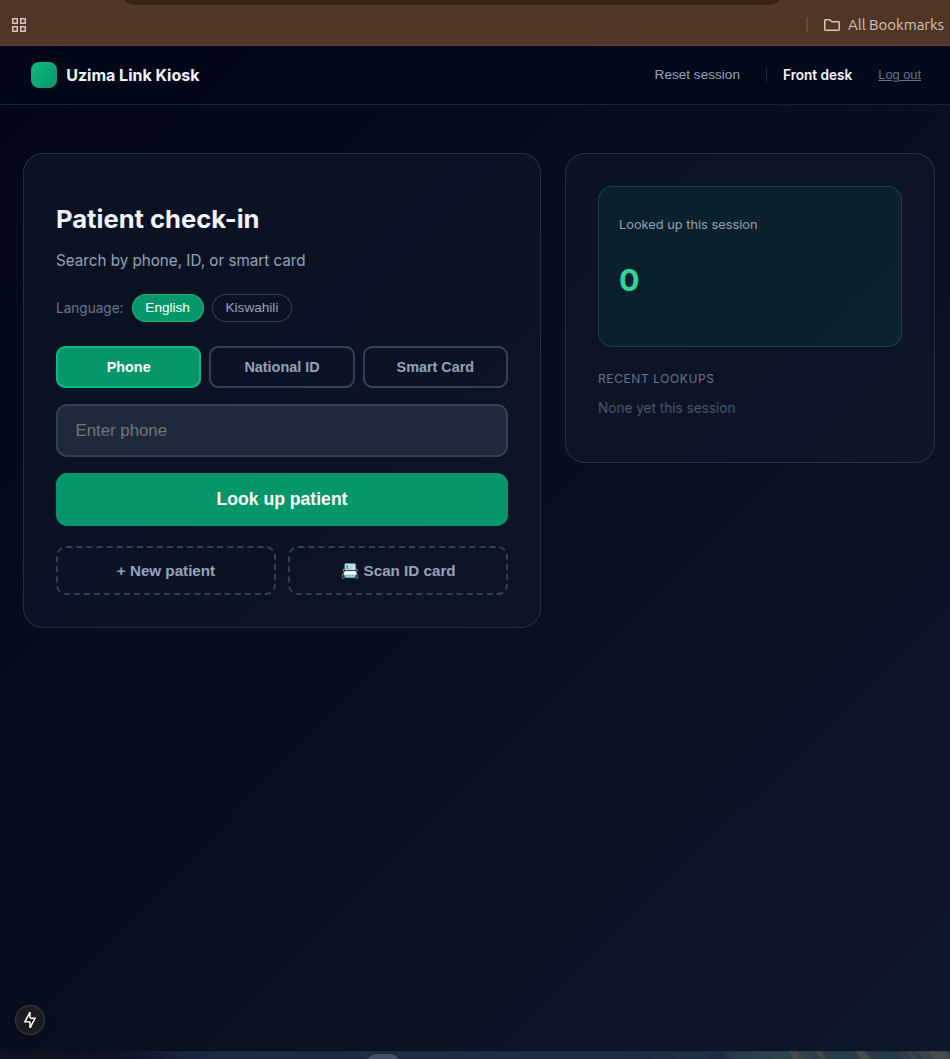The image size is (950, 1059).
Task: Select the Smart Card search mode
Action: [435, 367]
